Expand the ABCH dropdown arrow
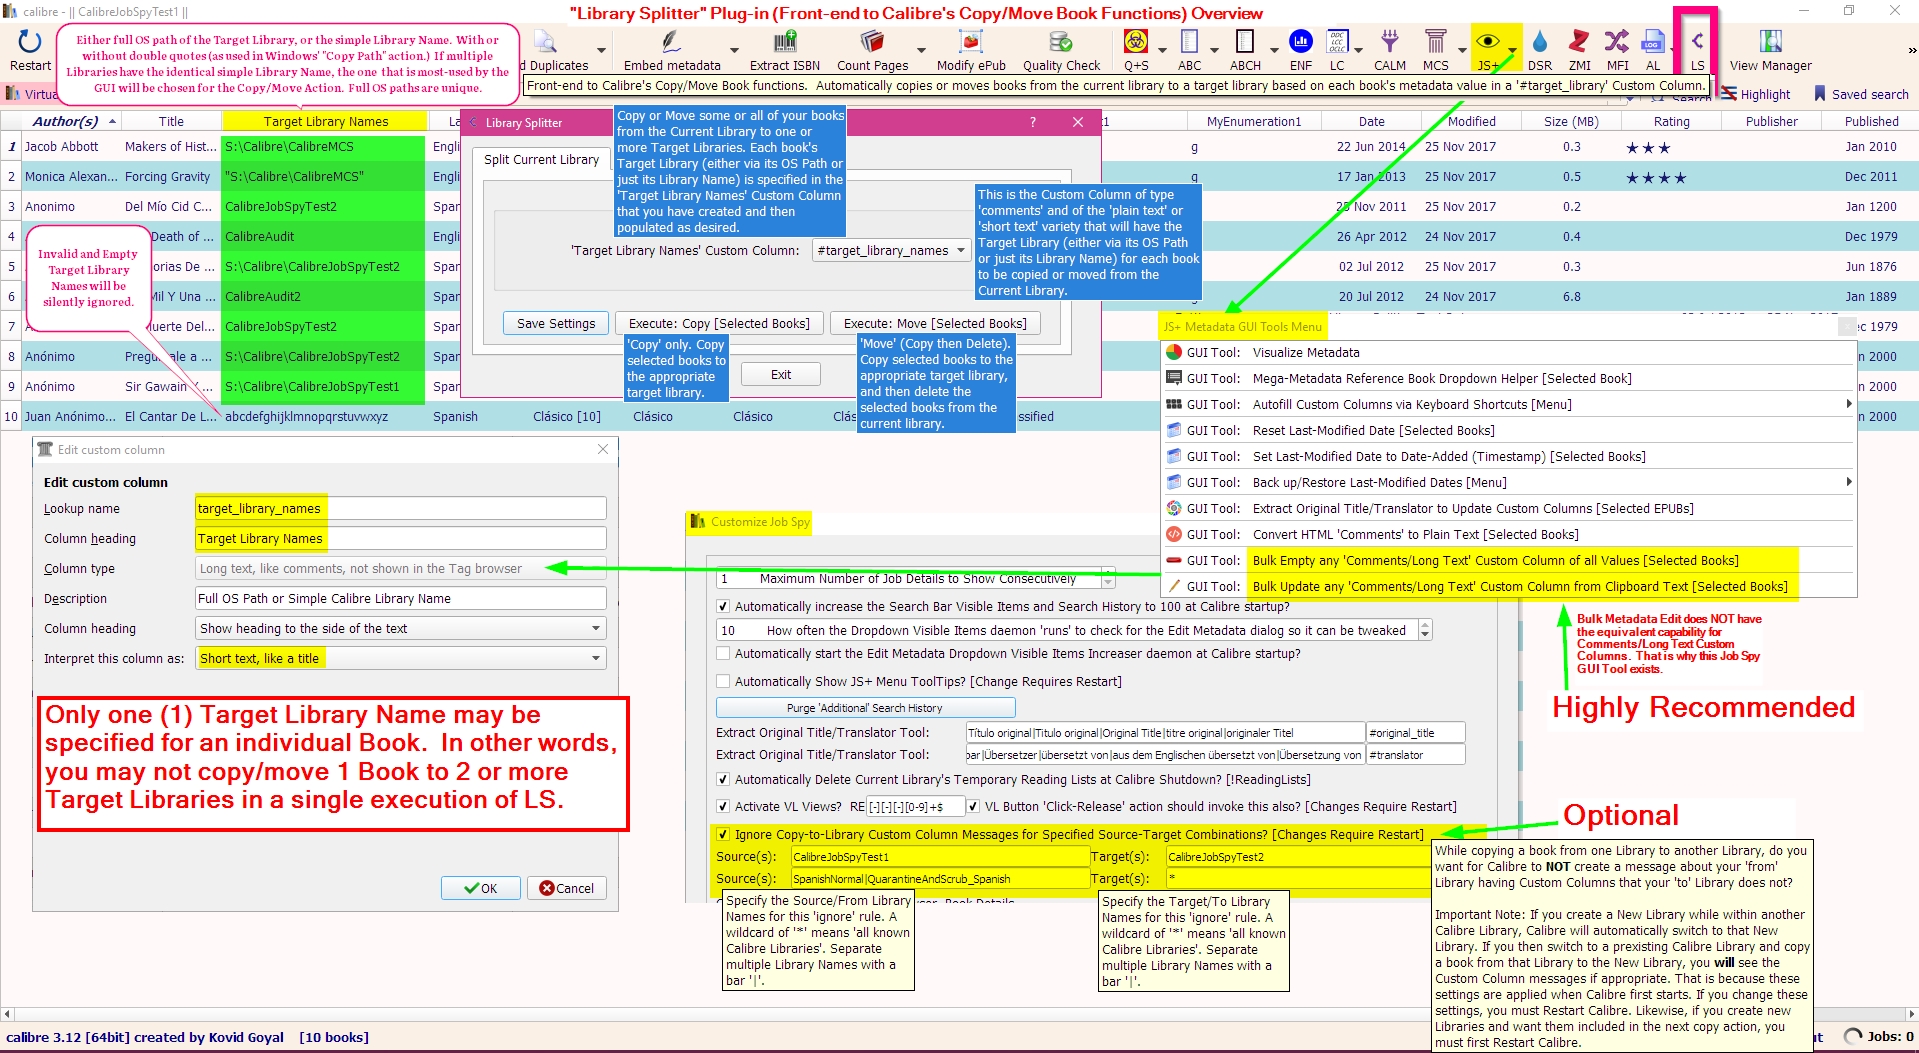The height and width of the screenshot is (1053, 1919). click(1273, 49)
